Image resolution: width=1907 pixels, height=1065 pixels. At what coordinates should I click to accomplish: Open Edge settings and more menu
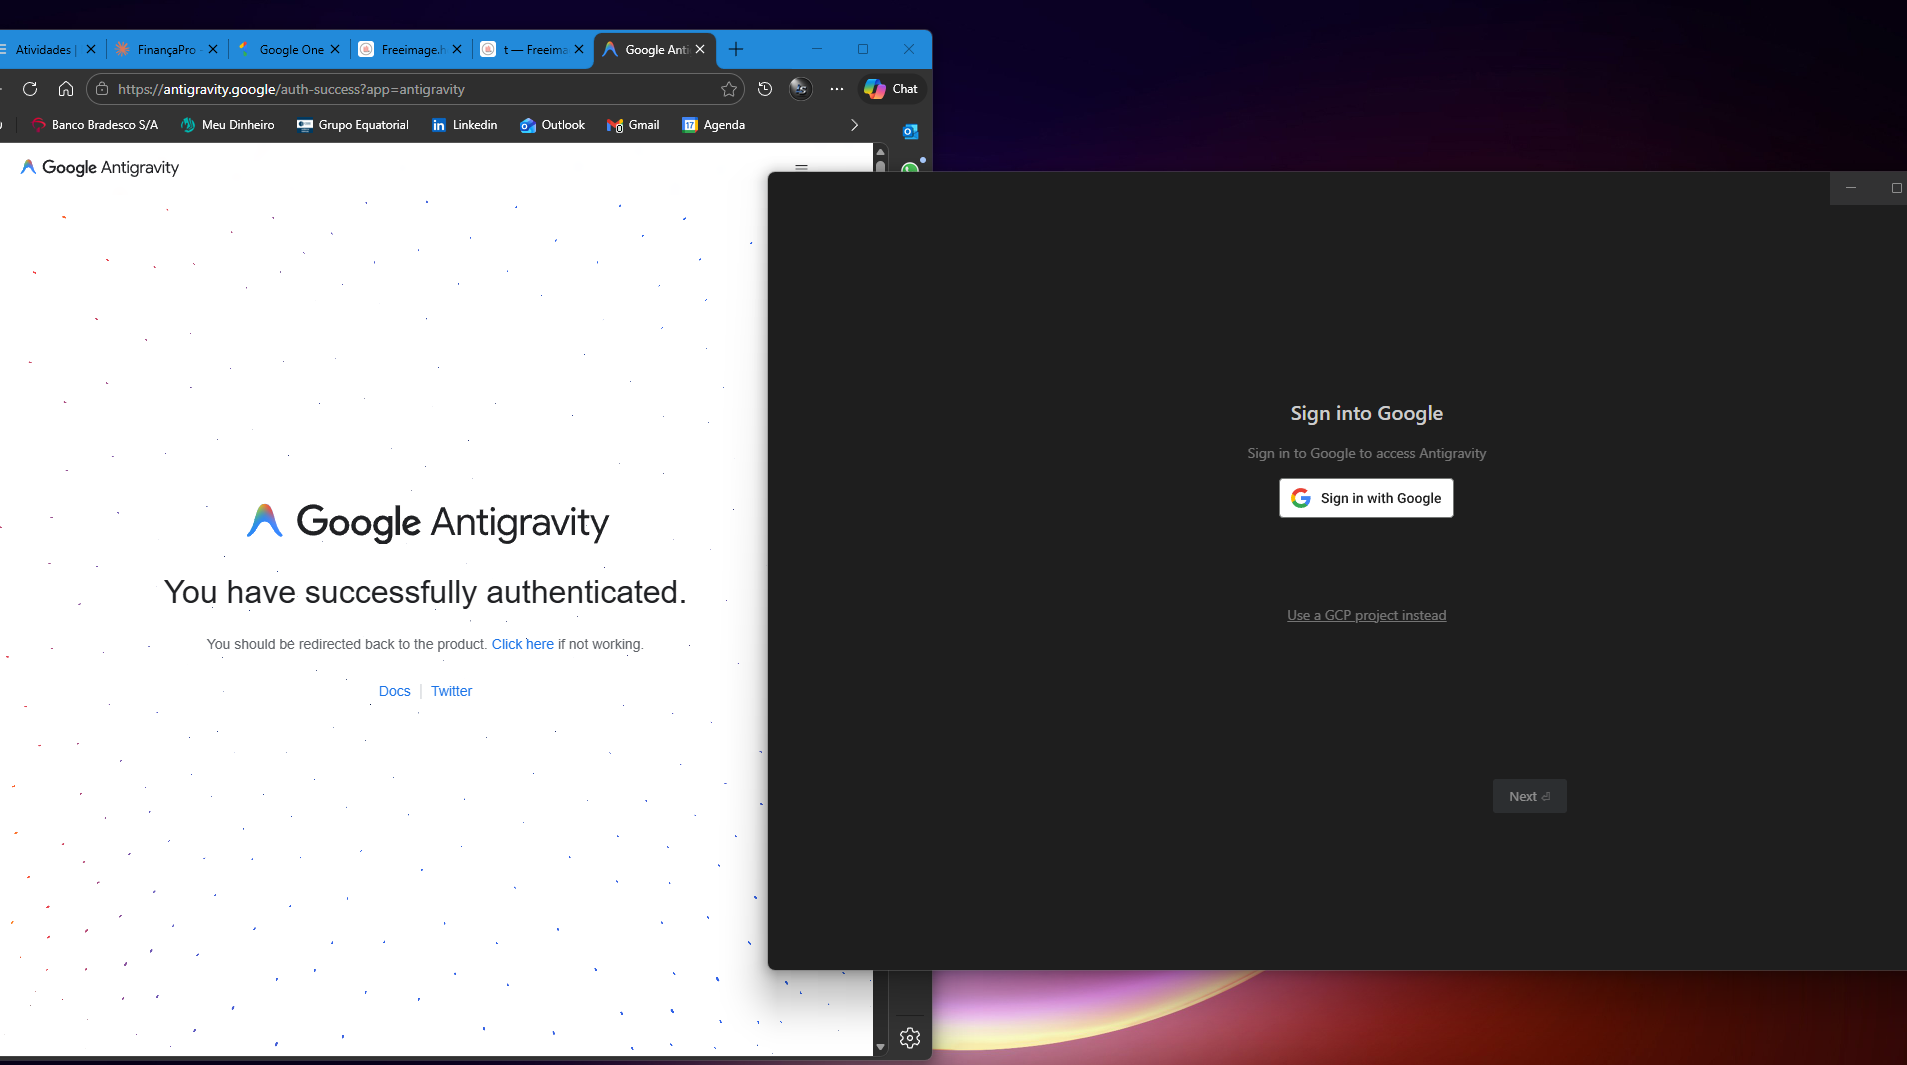pos(837,89)
